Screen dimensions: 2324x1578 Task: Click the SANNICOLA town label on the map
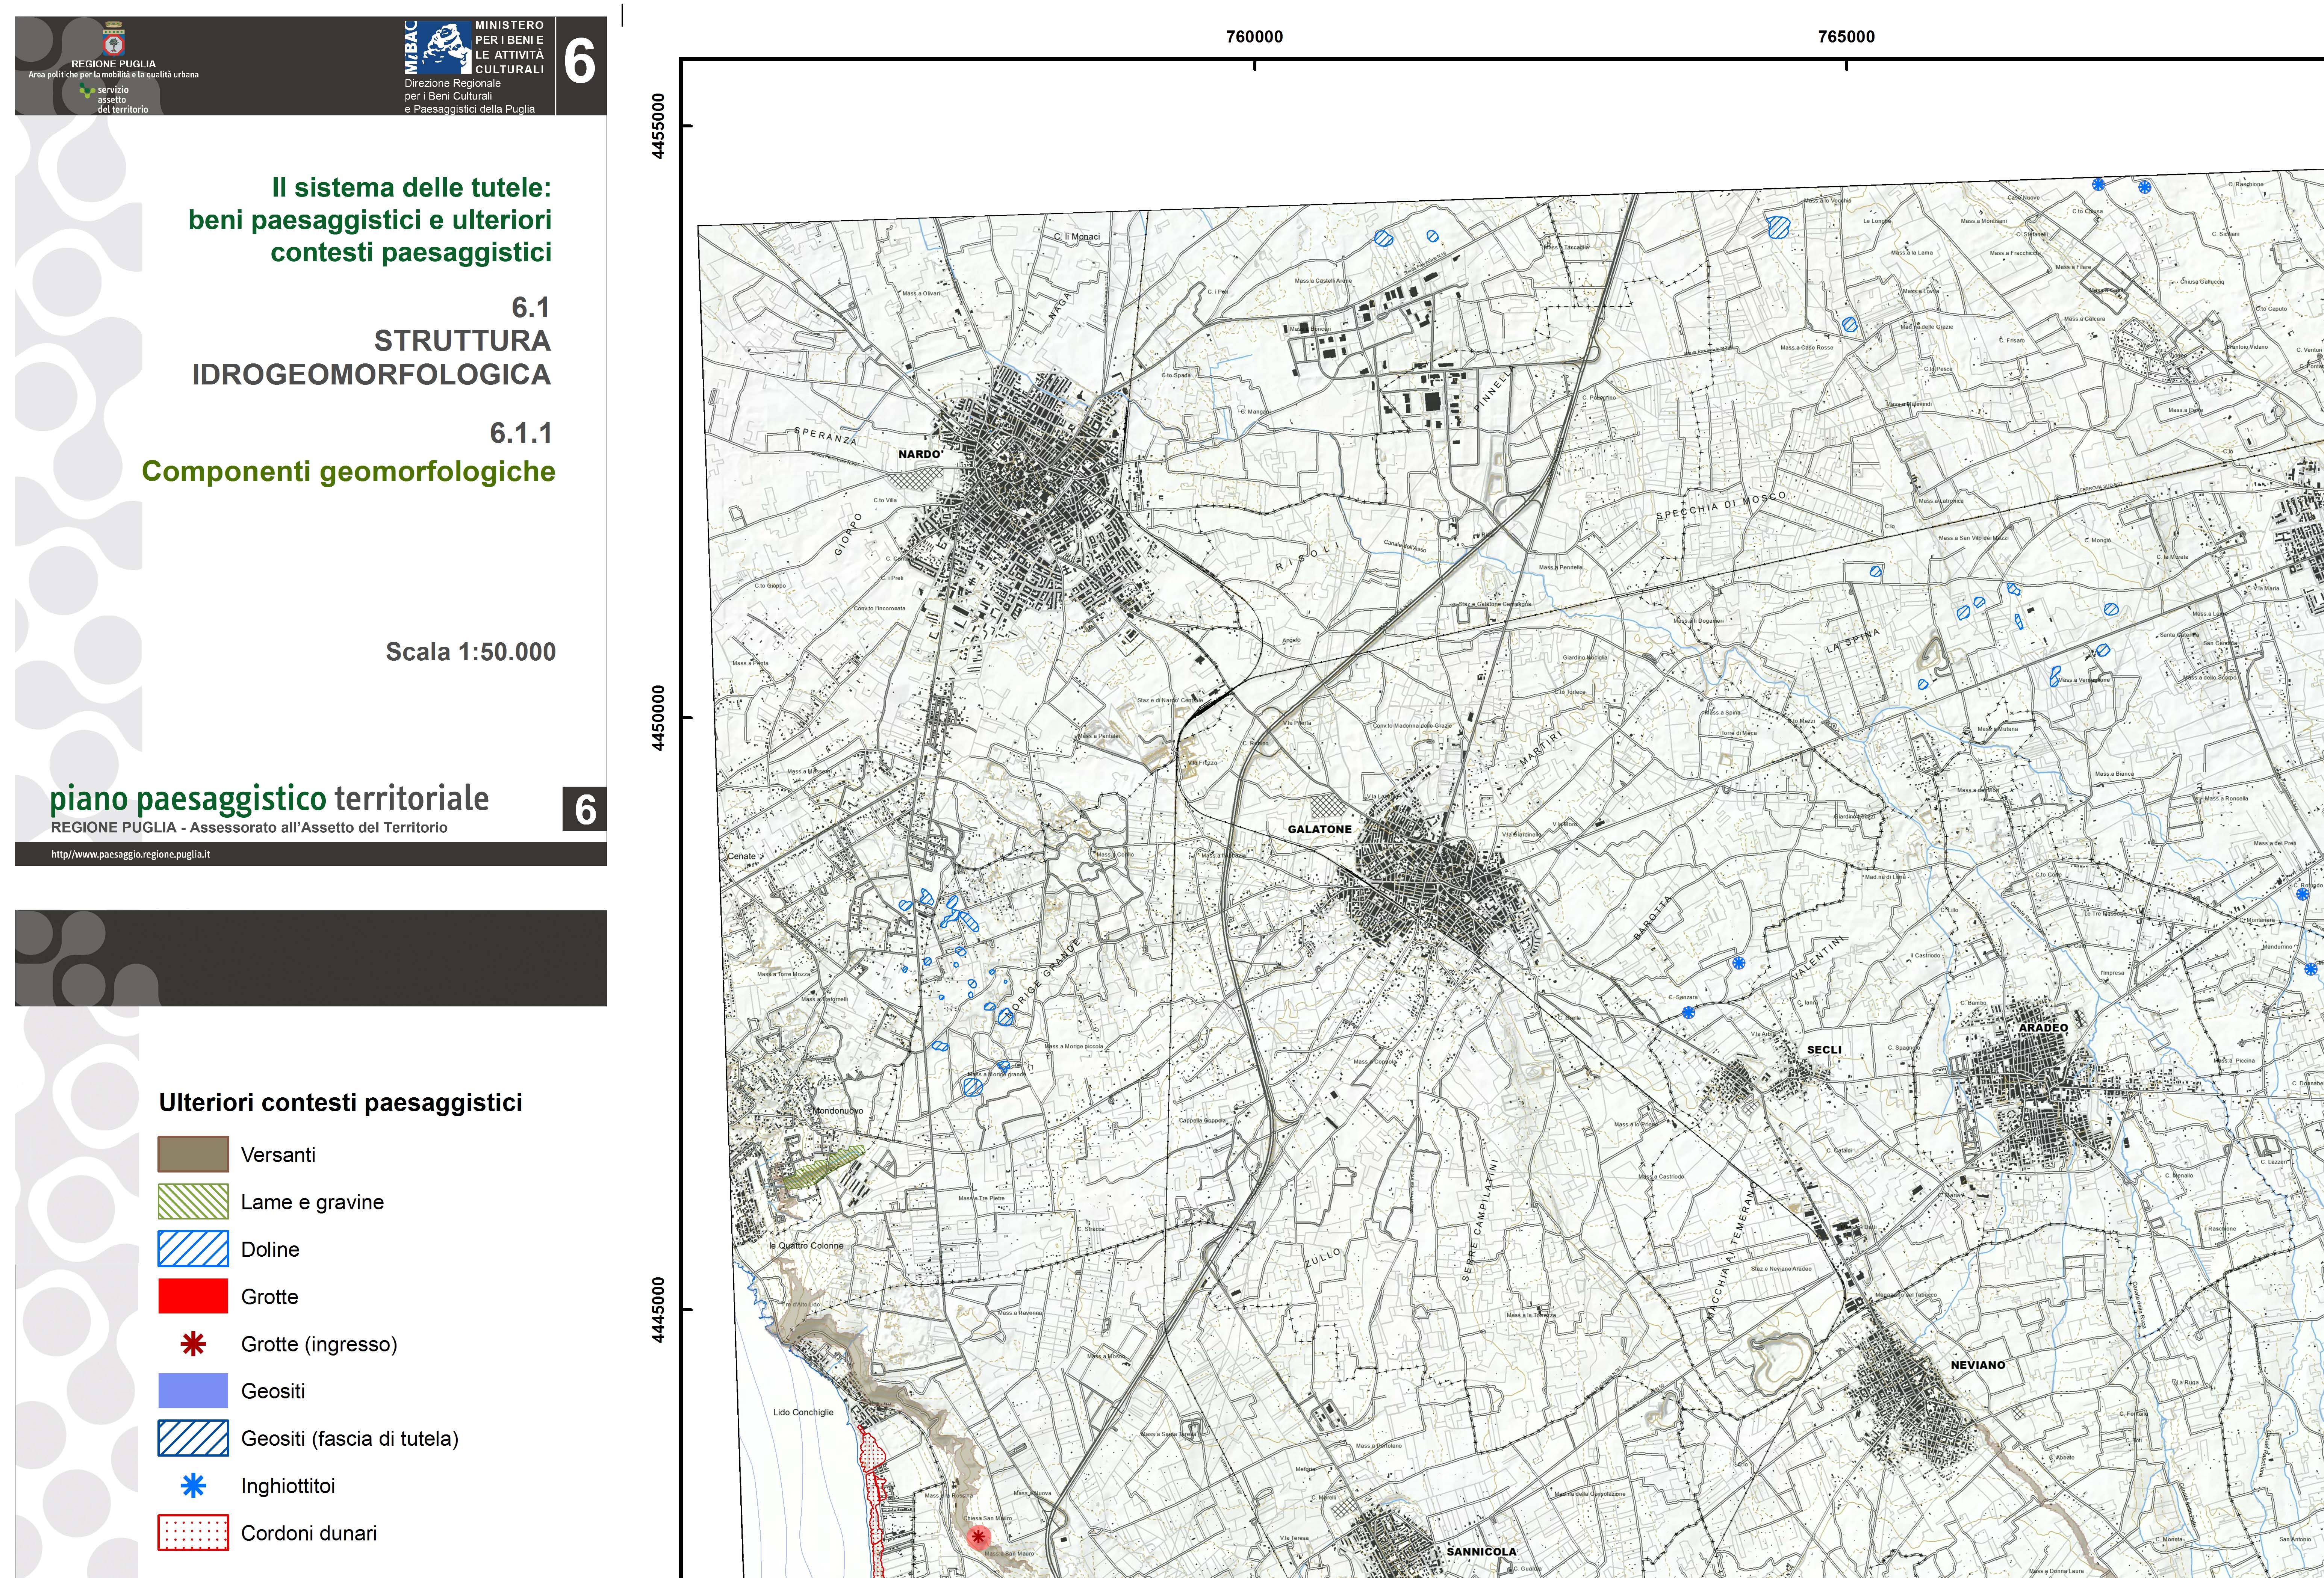pos(1481,1552)
